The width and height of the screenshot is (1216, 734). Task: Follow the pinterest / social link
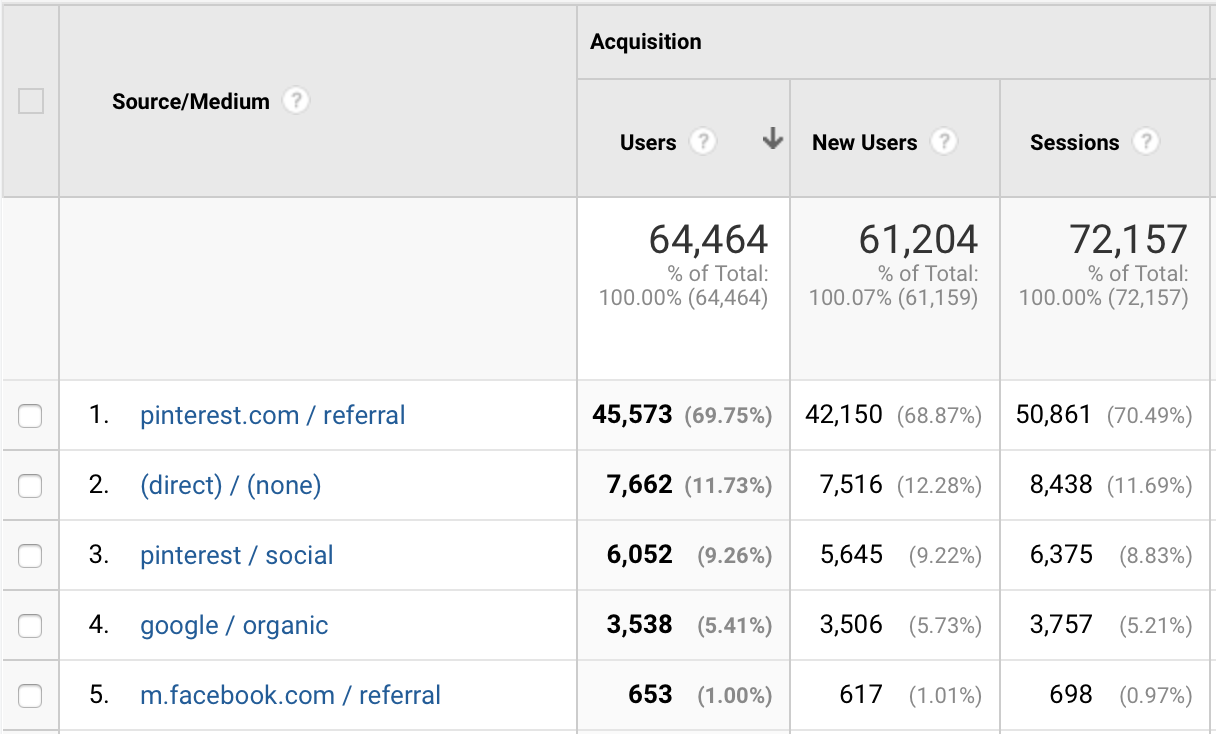click(x=237, y=555)
